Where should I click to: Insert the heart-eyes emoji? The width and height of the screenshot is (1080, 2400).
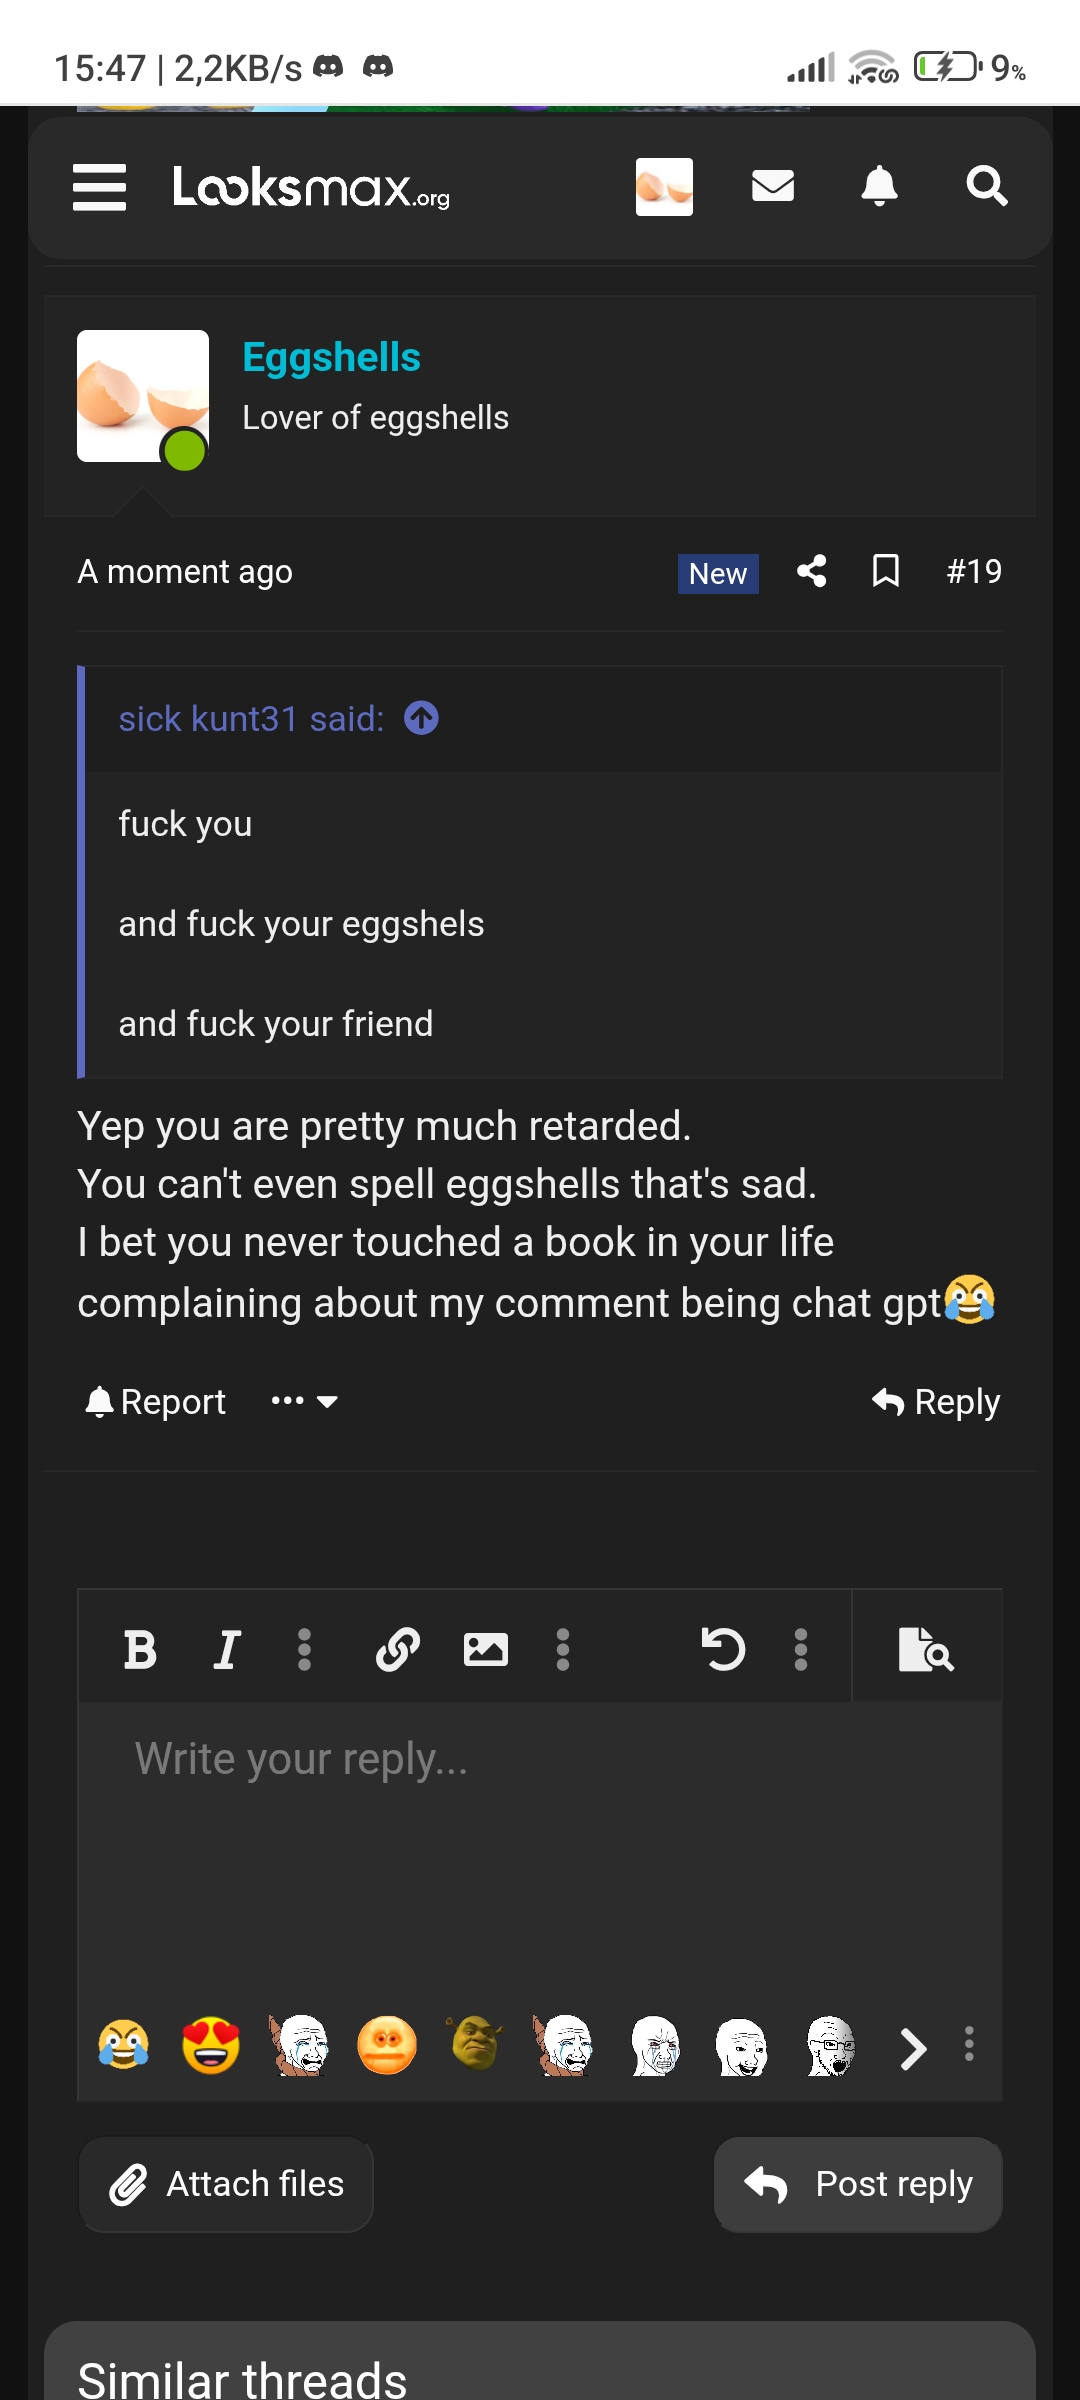(x=211, y=2046)
